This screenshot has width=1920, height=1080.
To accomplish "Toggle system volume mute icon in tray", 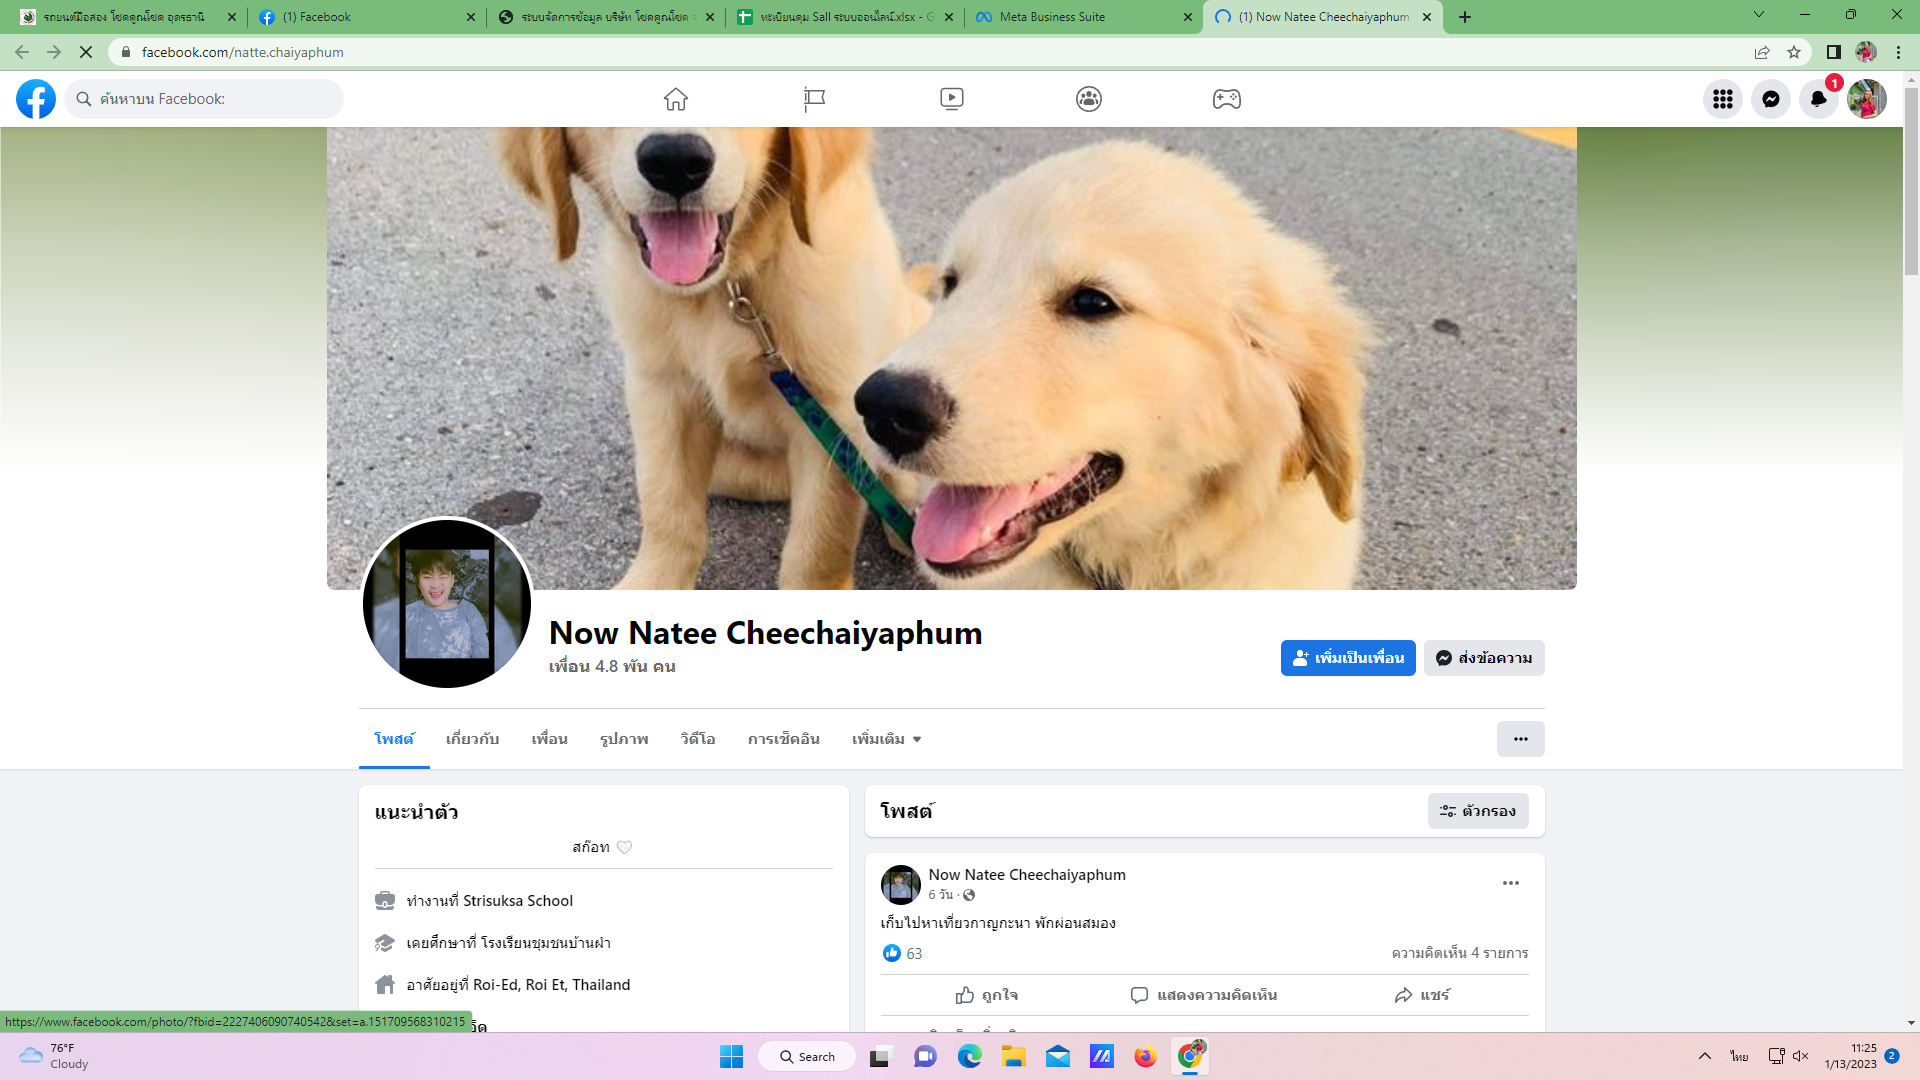I will point(1801,1056).
